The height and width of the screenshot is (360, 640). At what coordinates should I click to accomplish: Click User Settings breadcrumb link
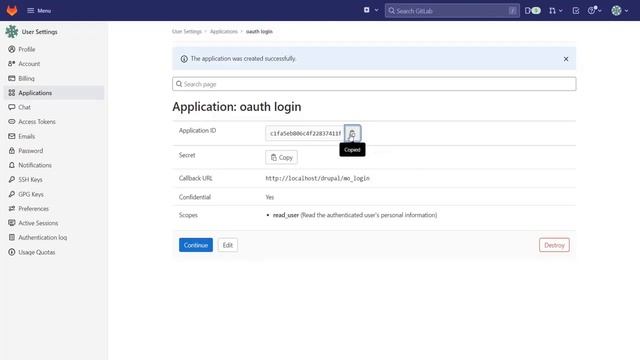click(187, 31)
